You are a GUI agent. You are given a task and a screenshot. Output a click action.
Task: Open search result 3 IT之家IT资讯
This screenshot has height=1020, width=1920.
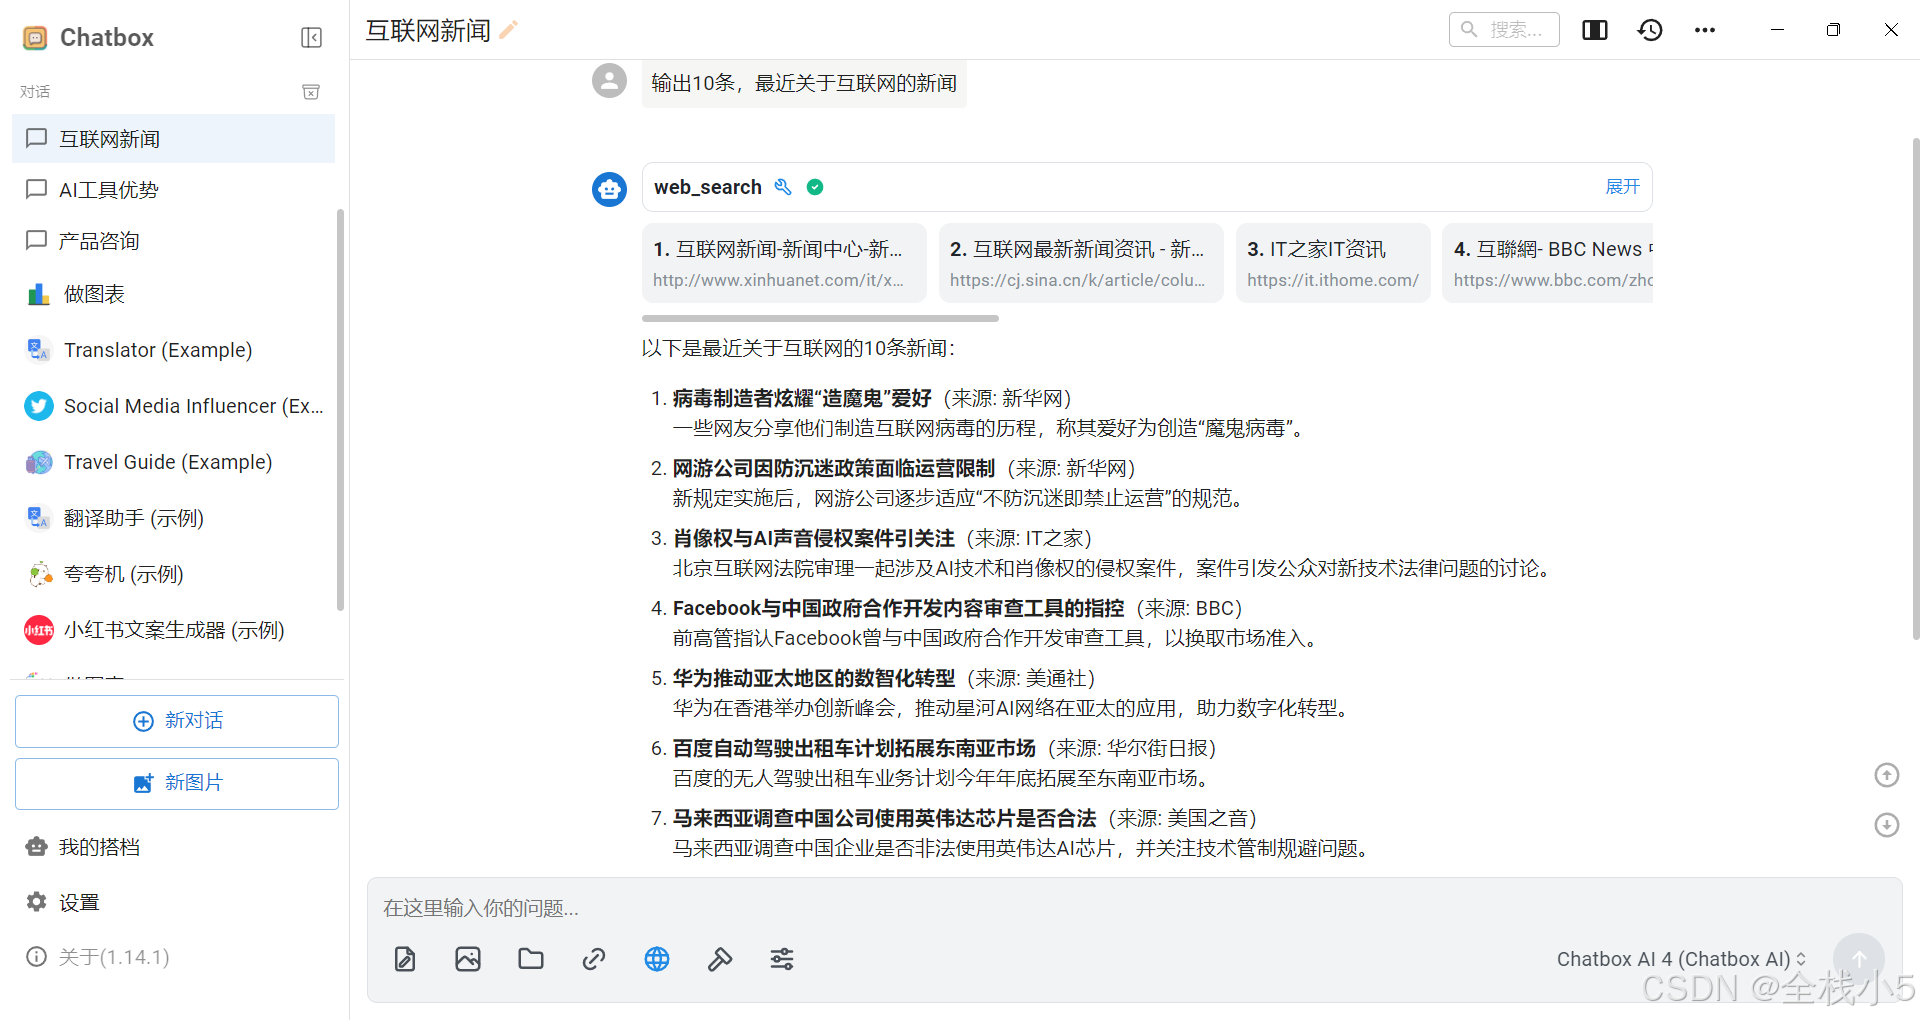[1333, 263]
